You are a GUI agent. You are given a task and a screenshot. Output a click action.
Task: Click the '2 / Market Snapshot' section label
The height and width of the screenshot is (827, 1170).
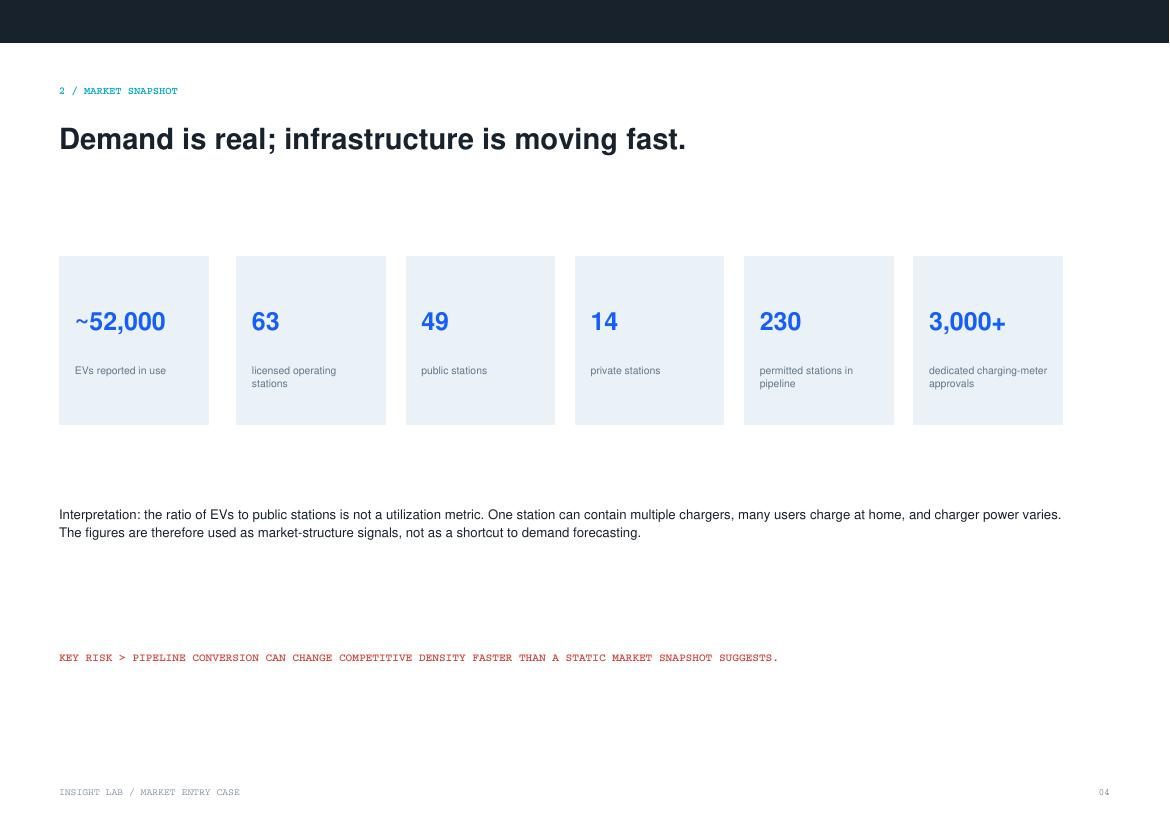[119, 91]
